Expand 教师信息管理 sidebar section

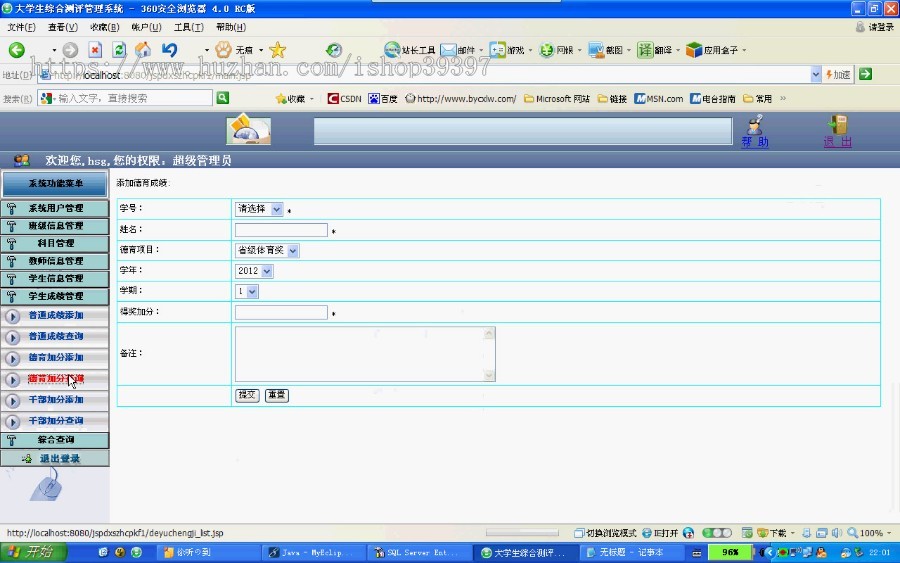tap(55, 261)
